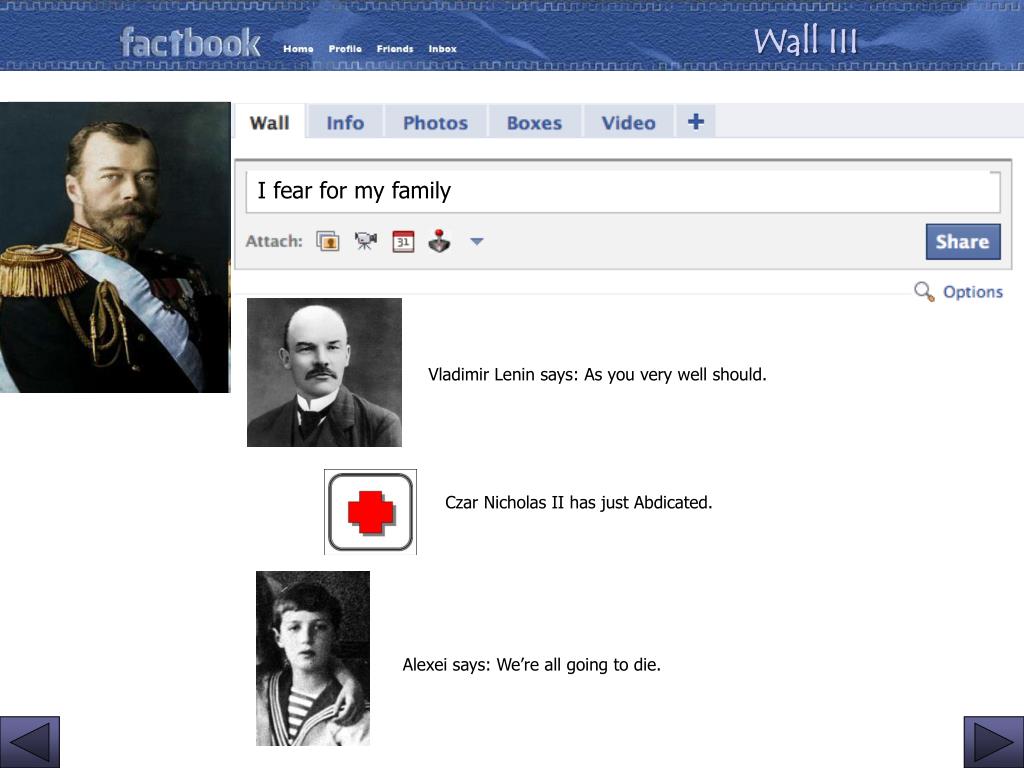Click the red cross abdication icon
This screenshot has height=768, width=1024.
pos(370,512)
